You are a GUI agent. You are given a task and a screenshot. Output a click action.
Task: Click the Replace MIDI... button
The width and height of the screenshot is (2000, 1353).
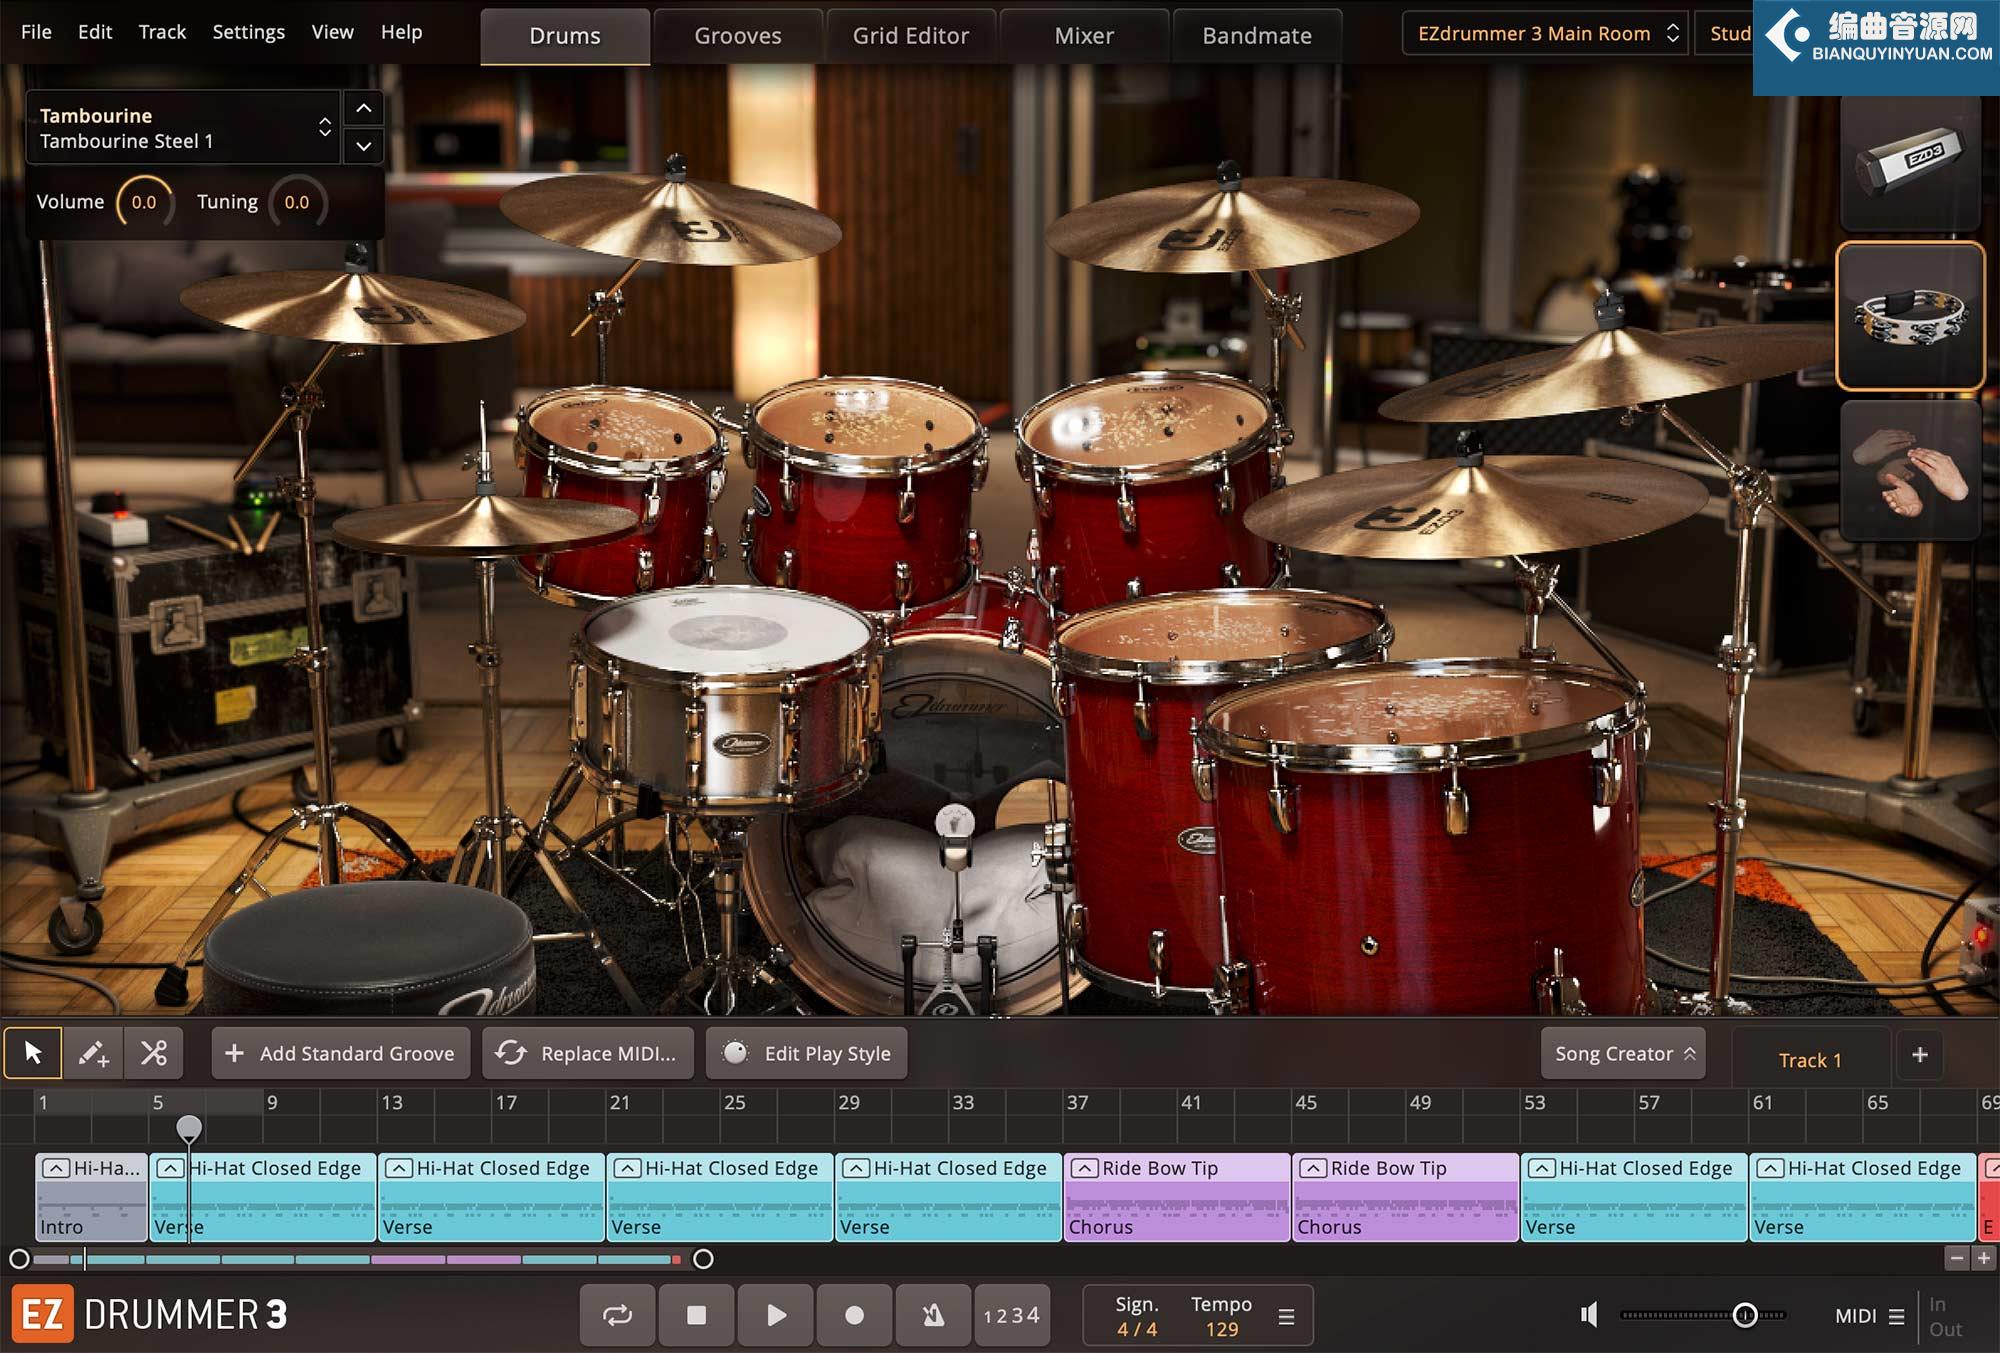coord(588,1053)
